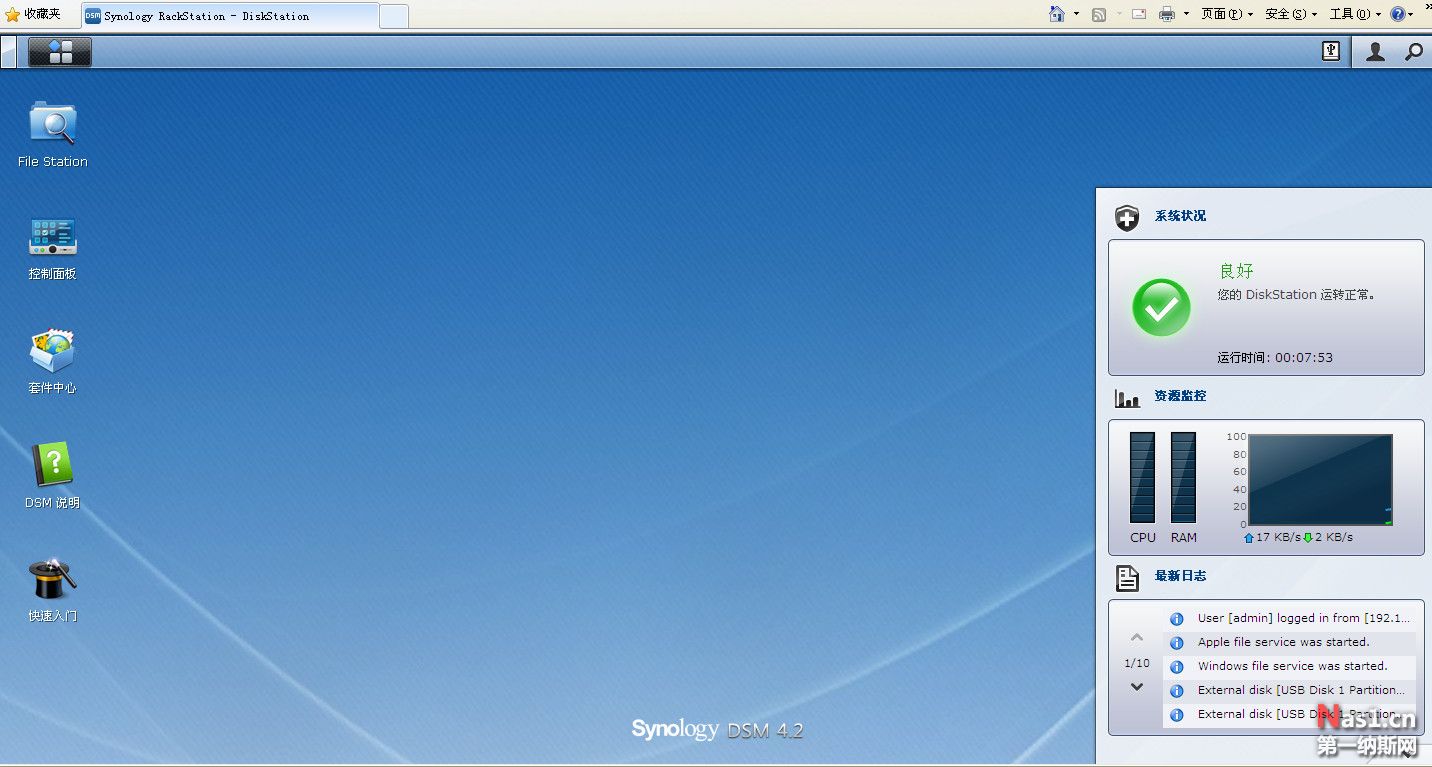Click the info icon beside Apple file service log
This screenshot has width=1432, height=767.
click(x=1177, y=643)
